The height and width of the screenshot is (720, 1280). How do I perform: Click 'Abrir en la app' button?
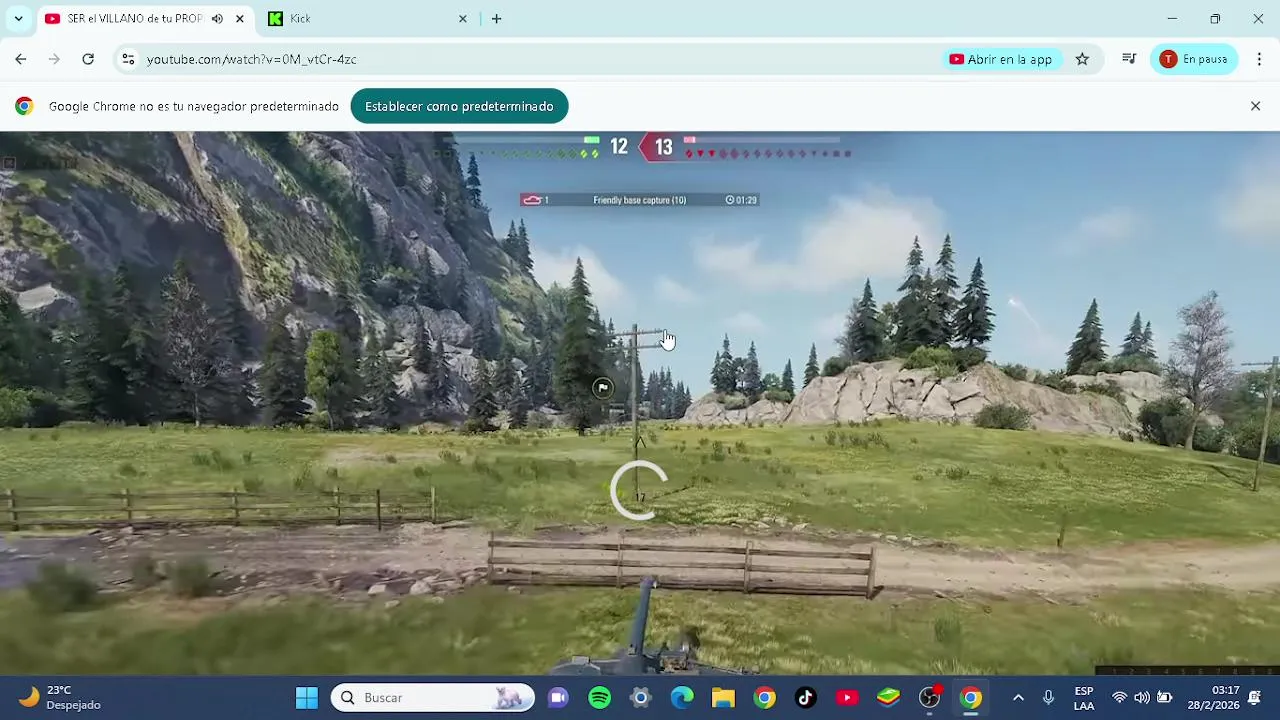1001,59
